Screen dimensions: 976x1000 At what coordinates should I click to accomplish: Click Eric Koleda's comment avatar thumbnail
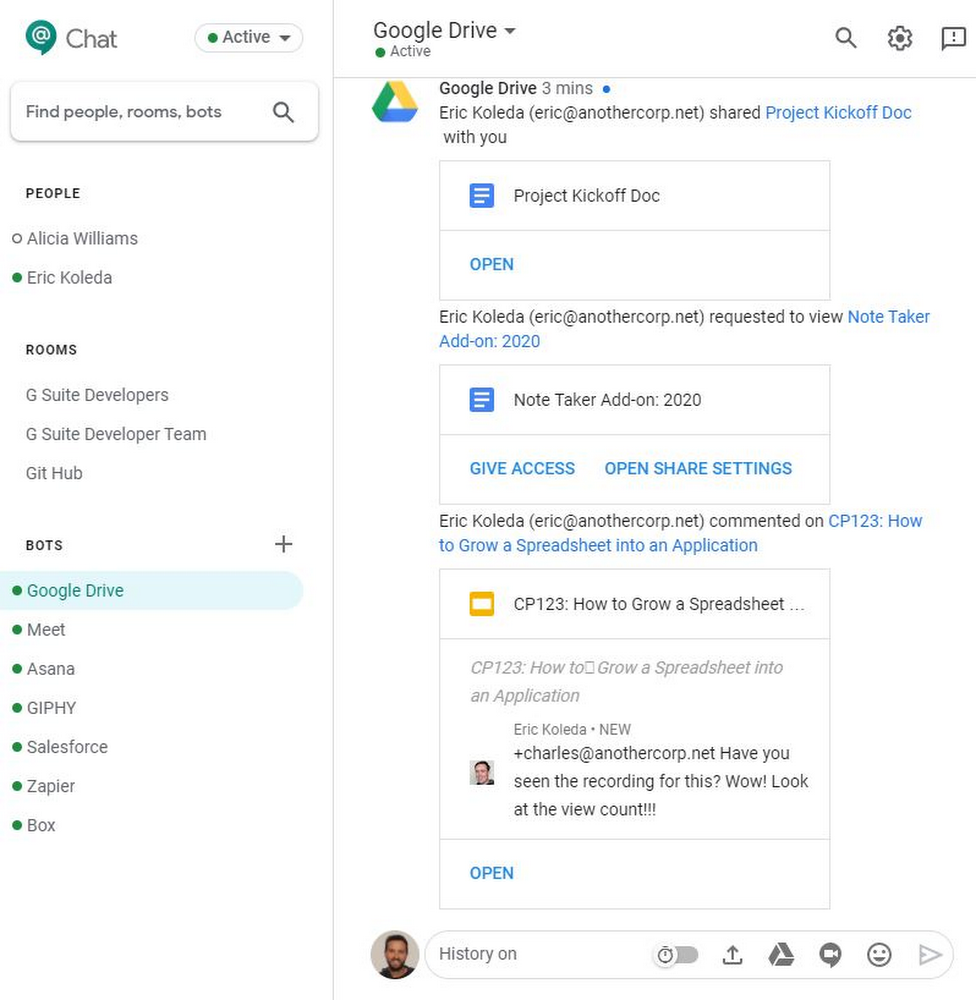click(482, 772)
